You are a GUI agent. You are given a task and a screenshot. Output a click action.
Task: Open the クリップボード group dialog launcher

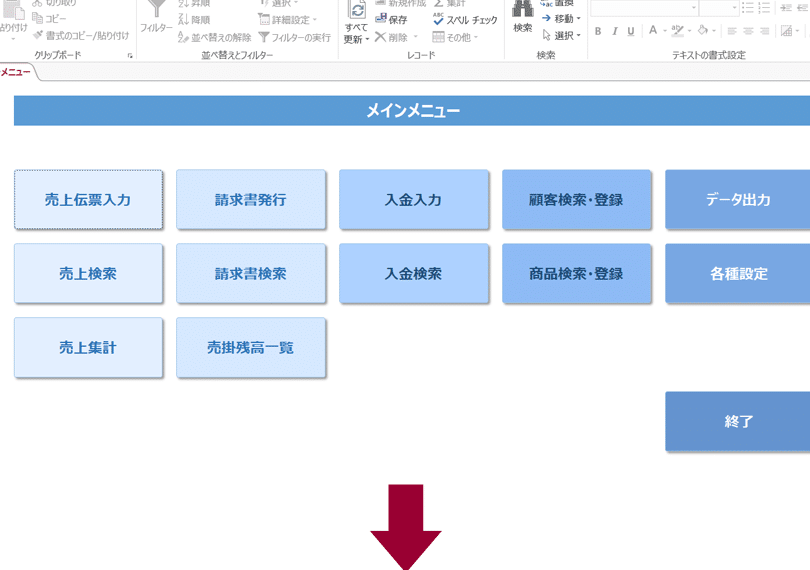[x=130, y=56]
